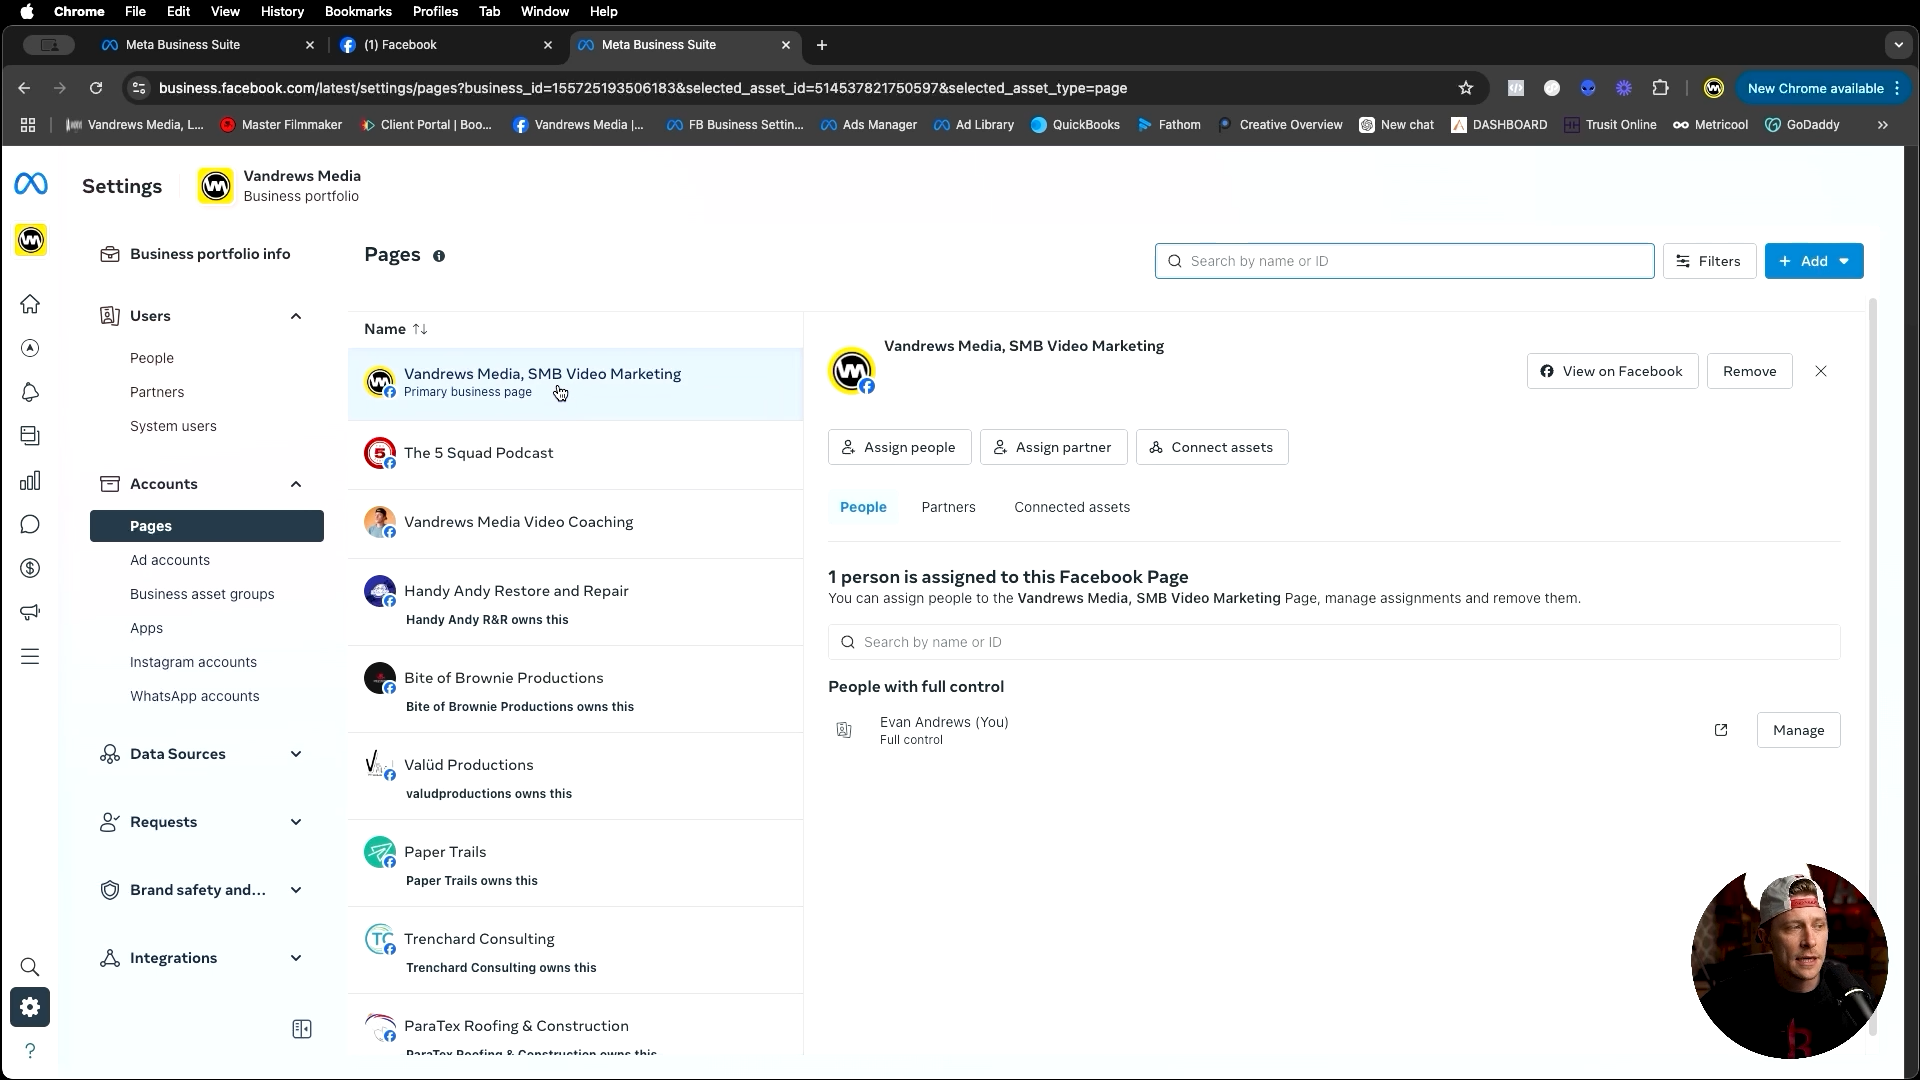Open the Add dropdown button
The height and width of the screenshot is (1080, 1920).
pyautogui.click(x=1814, y=261)
